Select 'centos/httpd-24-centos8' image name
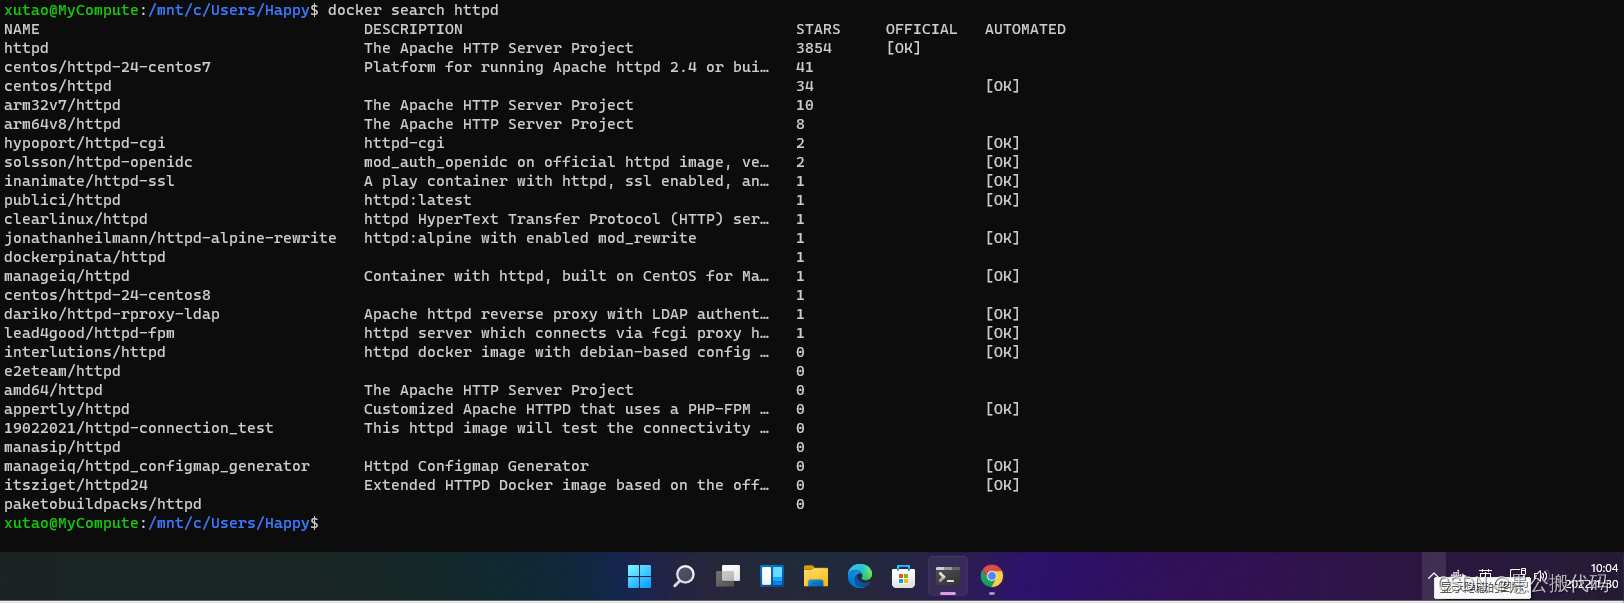This screenshot has width=1624, height=603. click(x=107, y=295)
